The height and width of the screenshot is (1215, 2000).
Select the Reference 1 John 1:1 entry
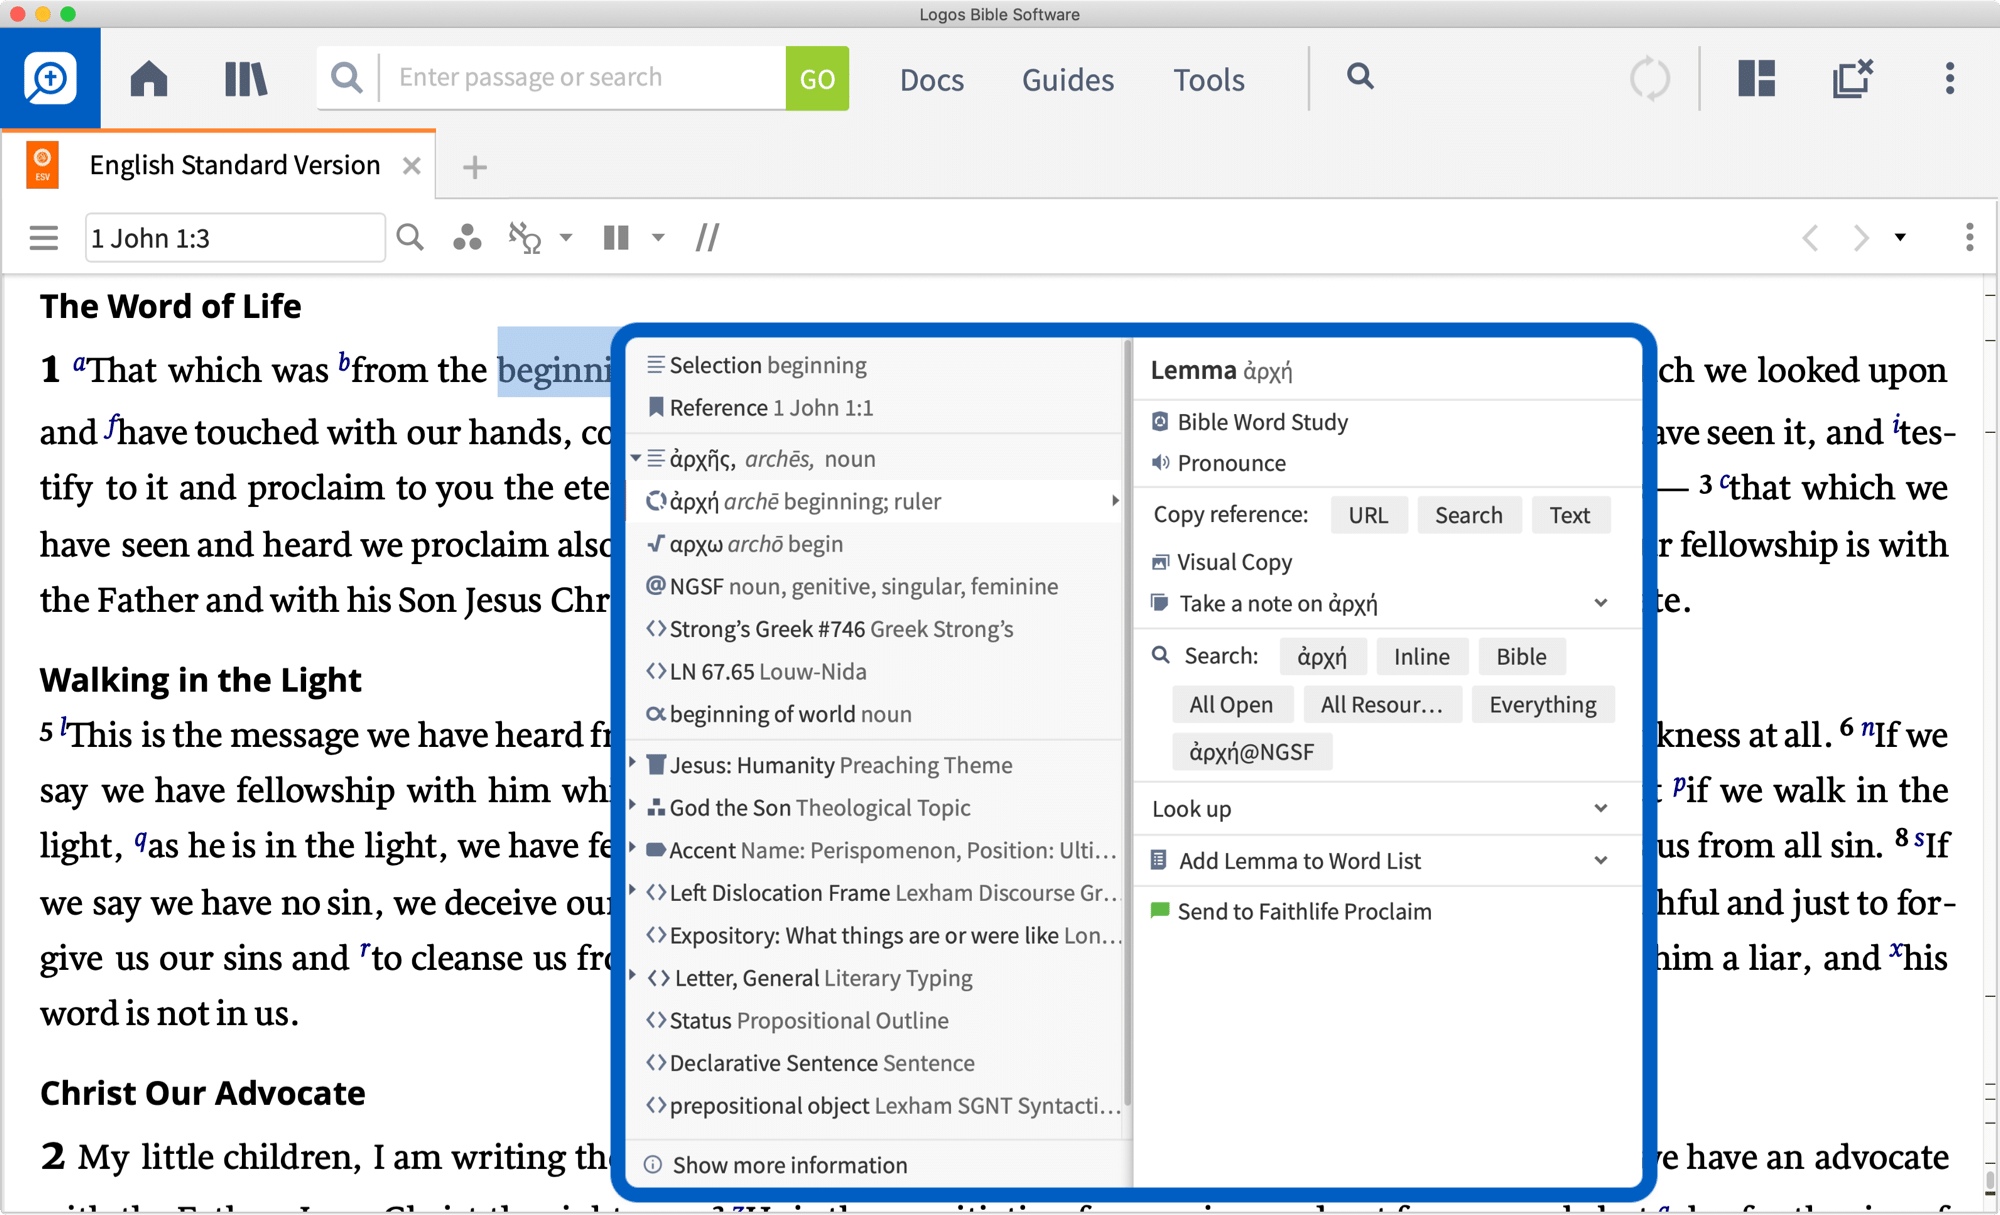(875, 408)
